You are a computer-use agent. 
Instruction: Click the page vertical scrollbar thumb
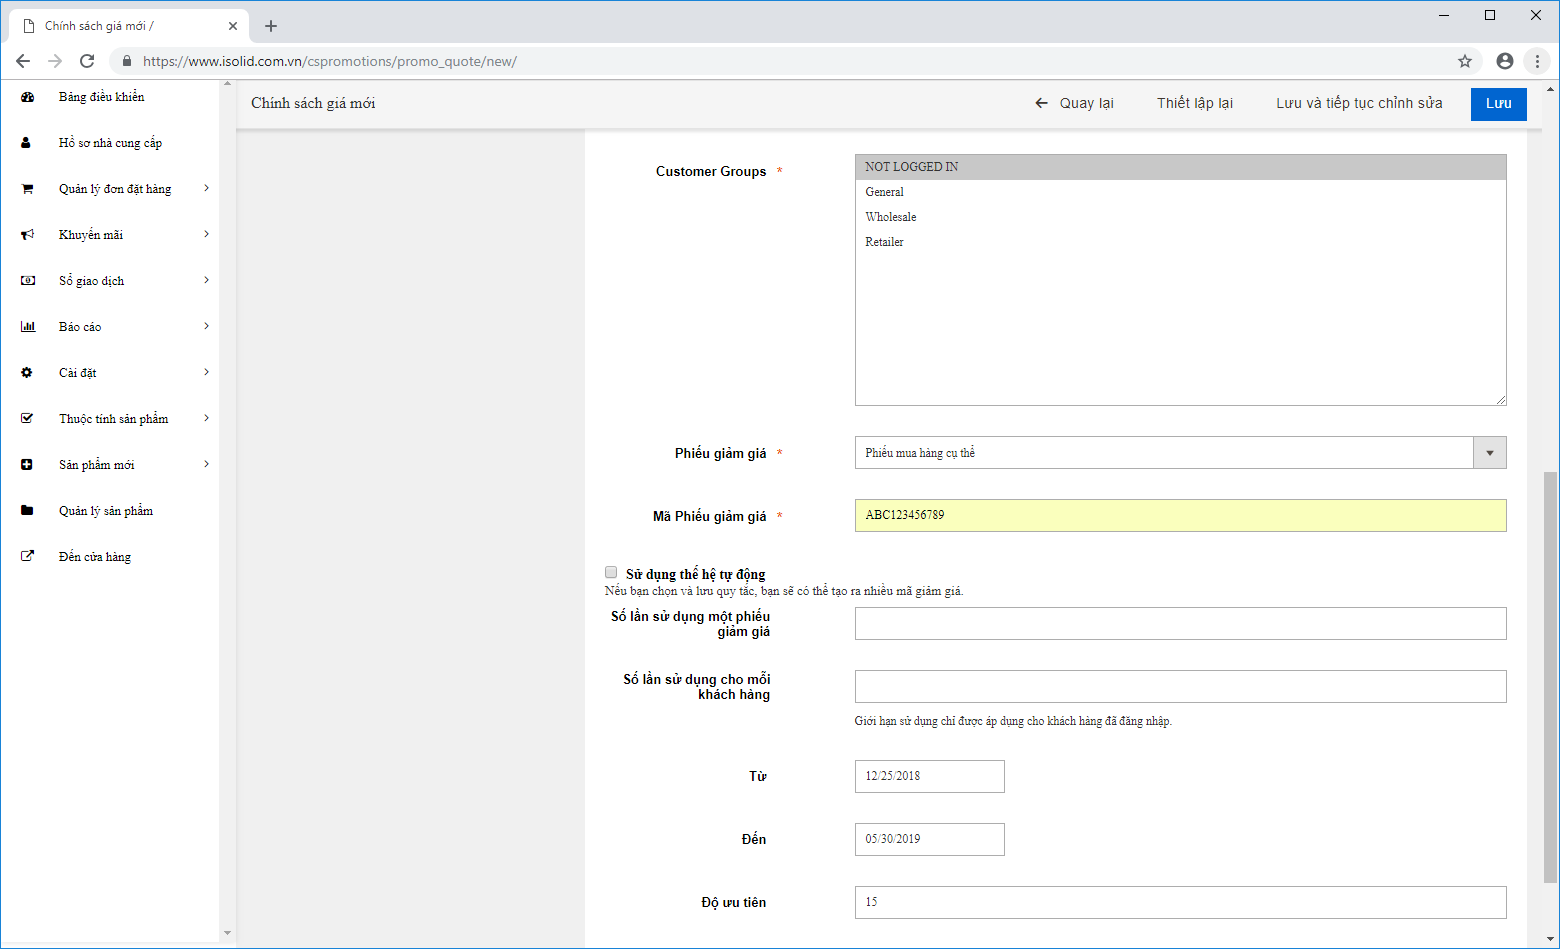coord(1550,676)
